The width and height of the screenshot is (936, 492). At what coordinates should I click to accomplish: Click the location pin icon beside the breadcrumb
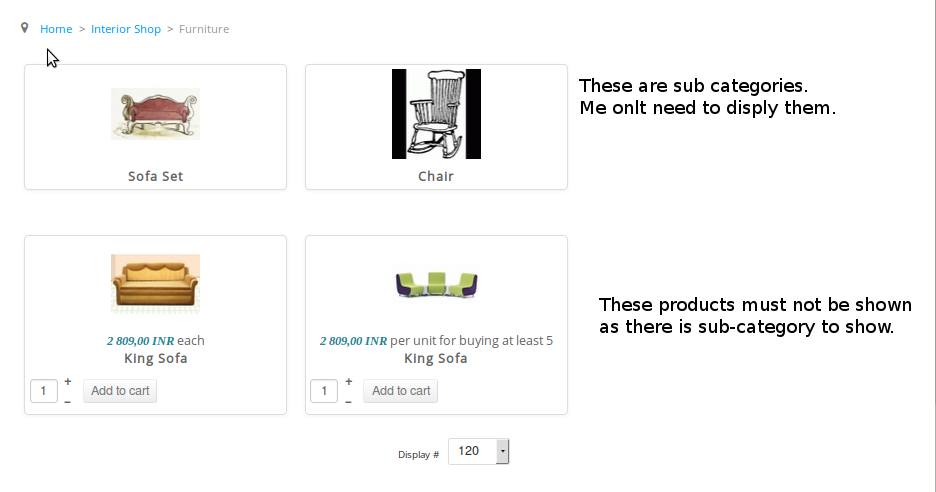tap(25, 28)
